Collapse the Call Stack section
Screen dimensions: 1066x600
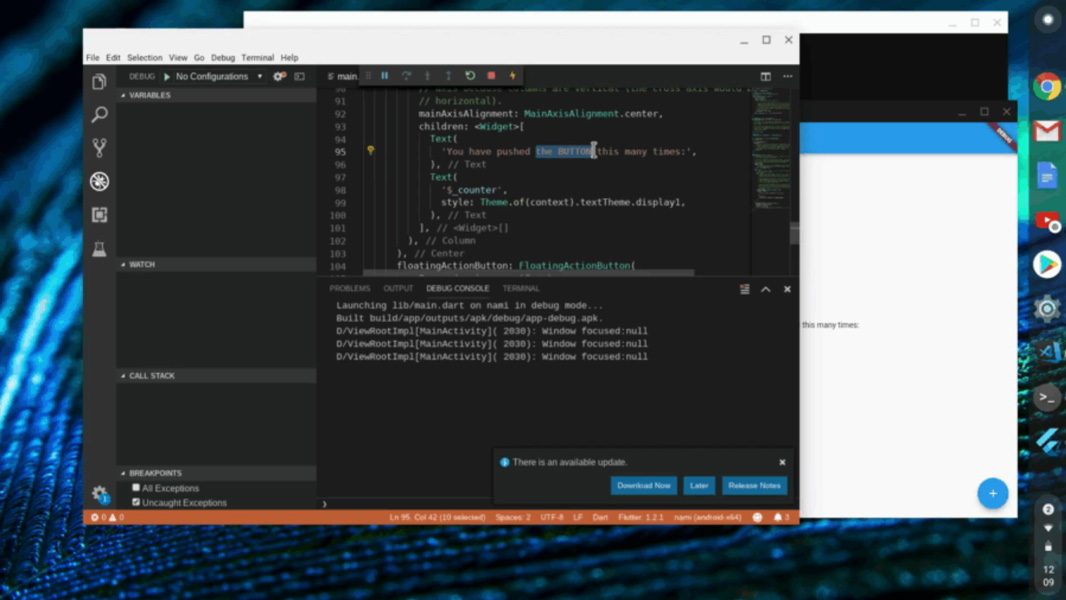coord(151,376)
